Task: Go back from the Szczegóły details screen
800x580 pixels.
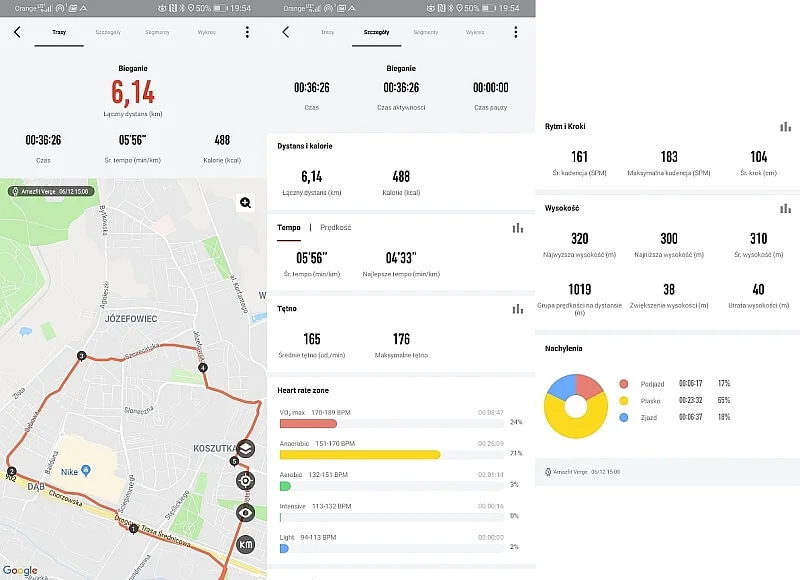Action: click(286, 32)
